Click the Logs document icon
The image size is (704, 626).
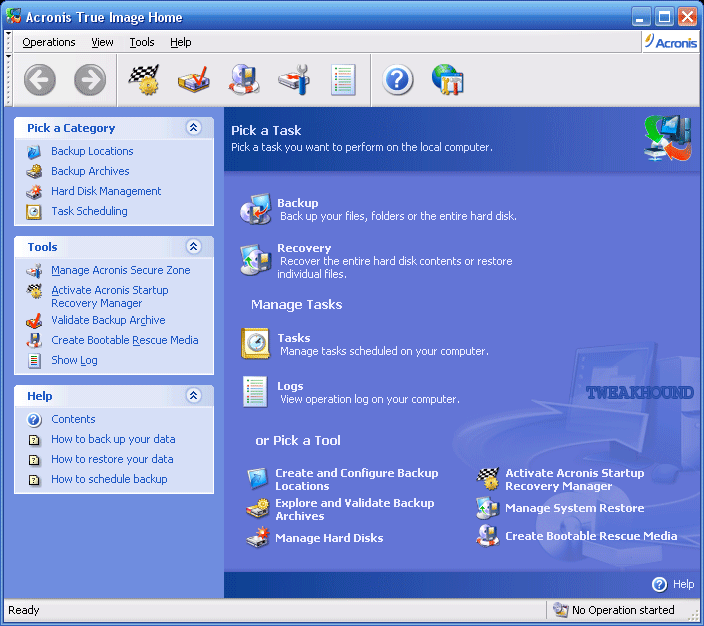(x=255, y=392)
